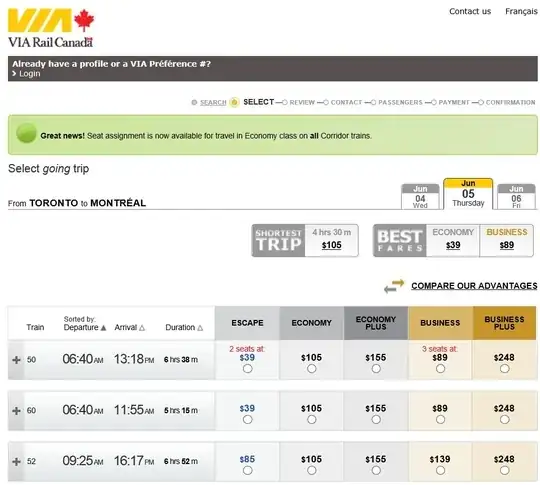Sort trains by Duration triangle

pos(200,328)
